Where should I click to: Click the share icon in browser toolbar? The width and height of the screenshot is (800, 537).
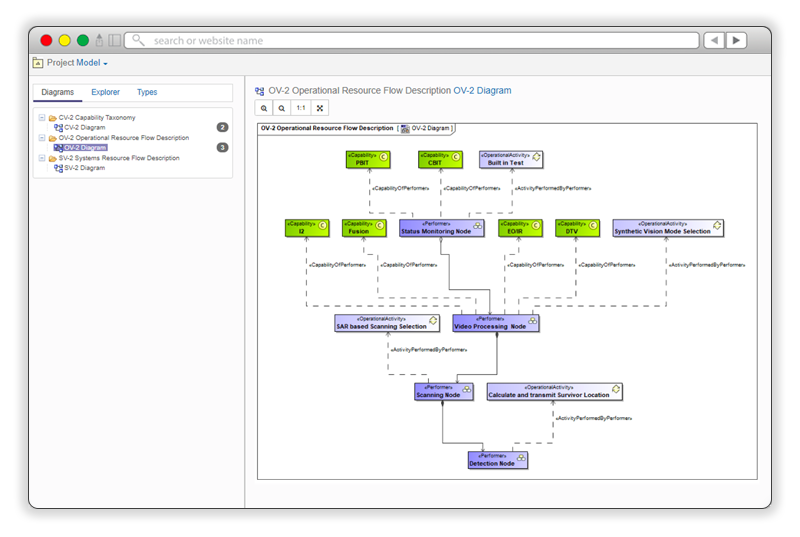pyautogui.click(x=100, y=41)
